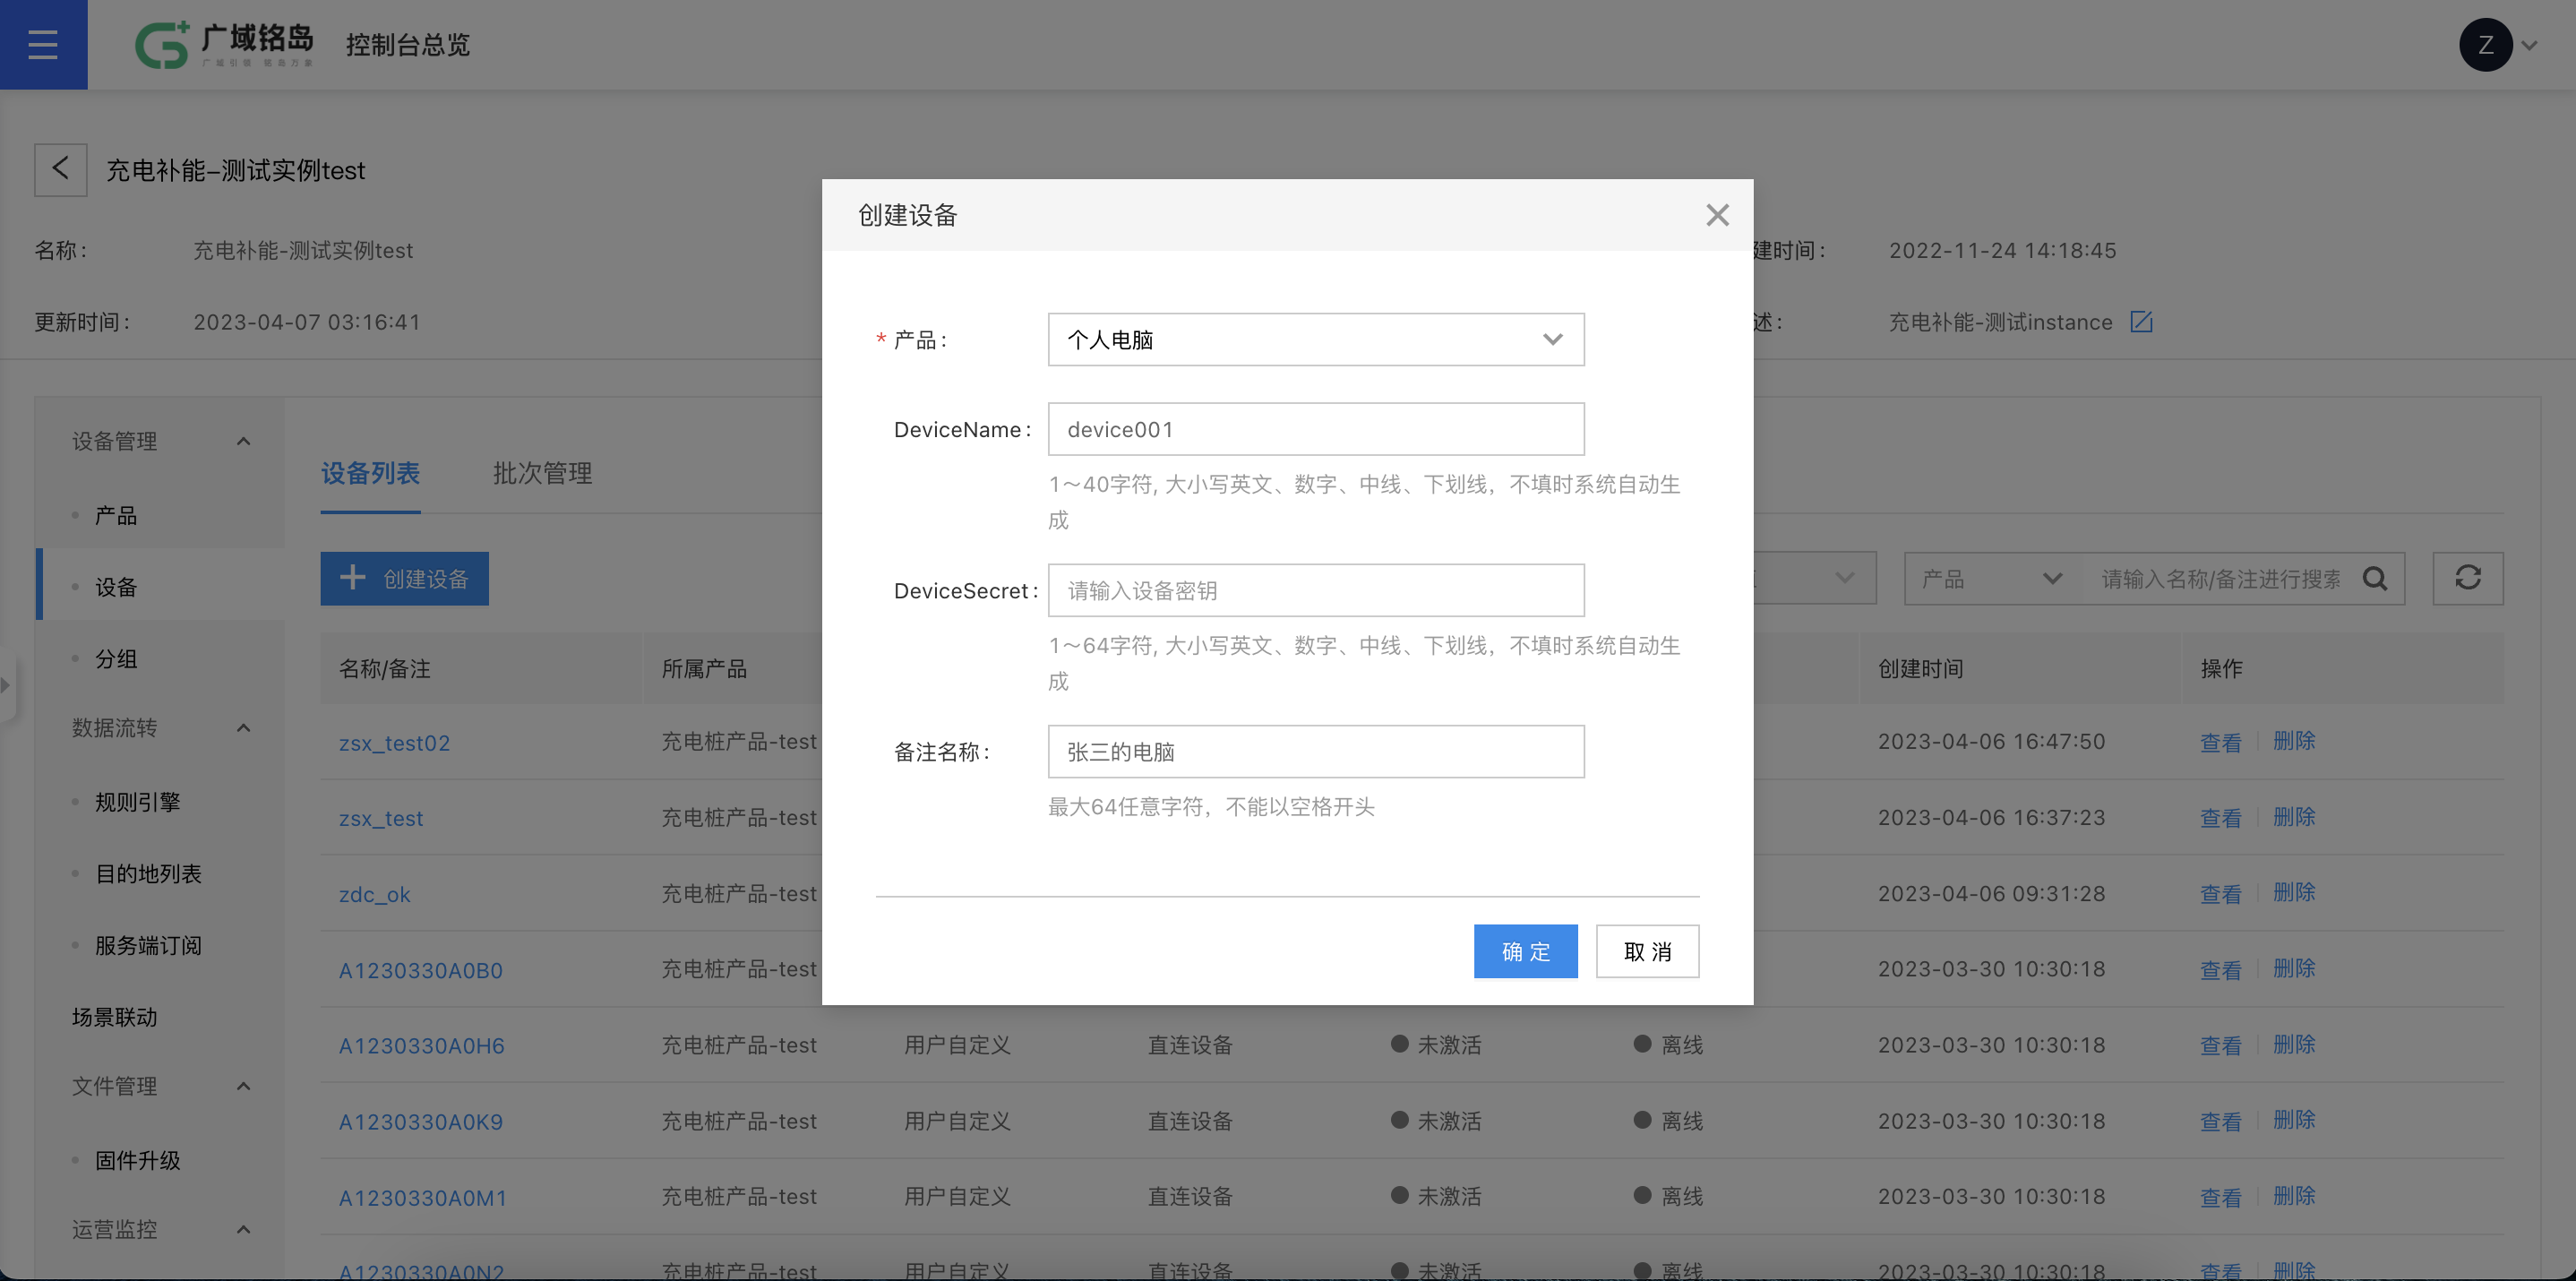This screenshot has height=1281, width=2576.
Task: Switch to the 批次管理 tab
Action: (542, 473)
